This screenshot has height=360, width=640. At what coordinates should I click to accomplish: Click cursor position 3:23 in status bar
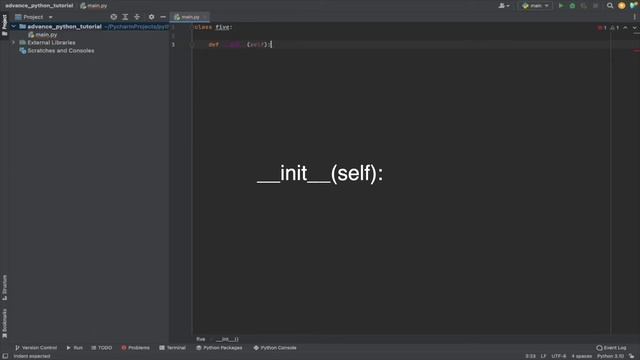click(x=530, y=356)
